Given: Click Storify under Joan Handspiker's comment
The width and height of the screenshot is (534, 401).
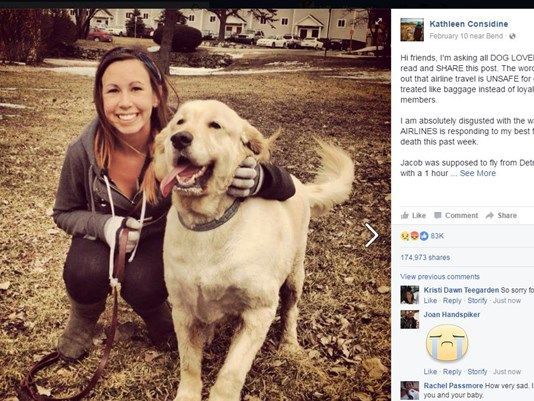Looking at the screenshot, I should click(477, 372).
